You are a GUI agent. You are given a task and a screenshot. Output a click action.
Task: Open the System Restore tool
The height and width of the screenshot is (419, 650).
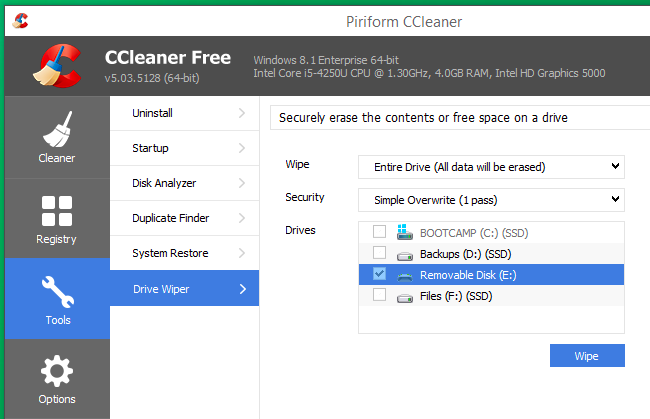pyautogui.click(x=184, y=253)
